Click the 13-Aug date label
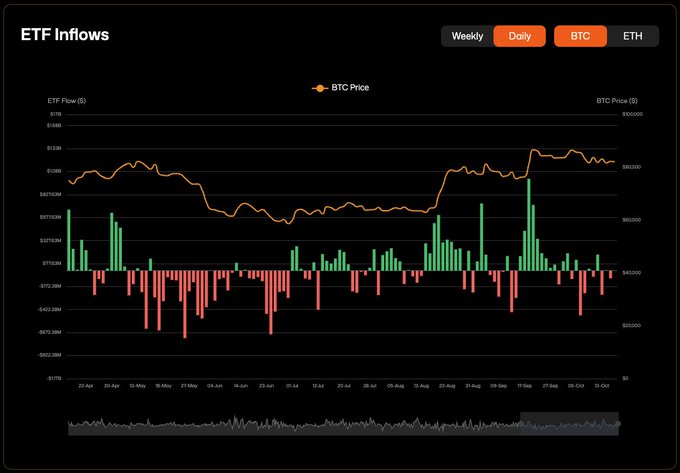The image size is (680, 473). click(421, 386)
